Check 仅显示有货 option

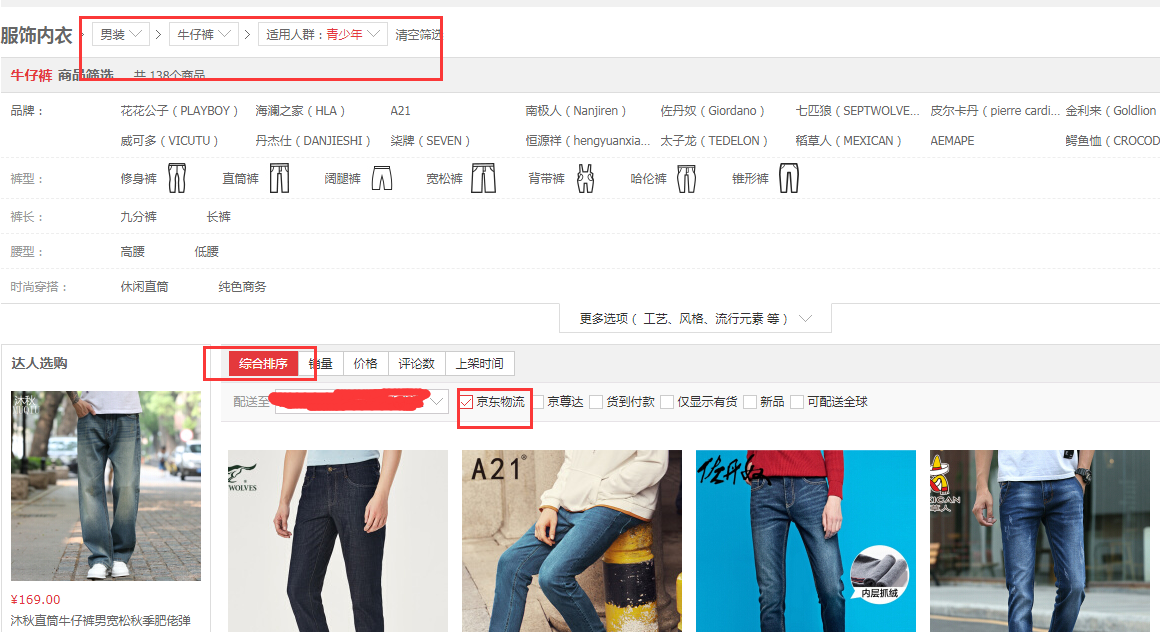point(667,402)
